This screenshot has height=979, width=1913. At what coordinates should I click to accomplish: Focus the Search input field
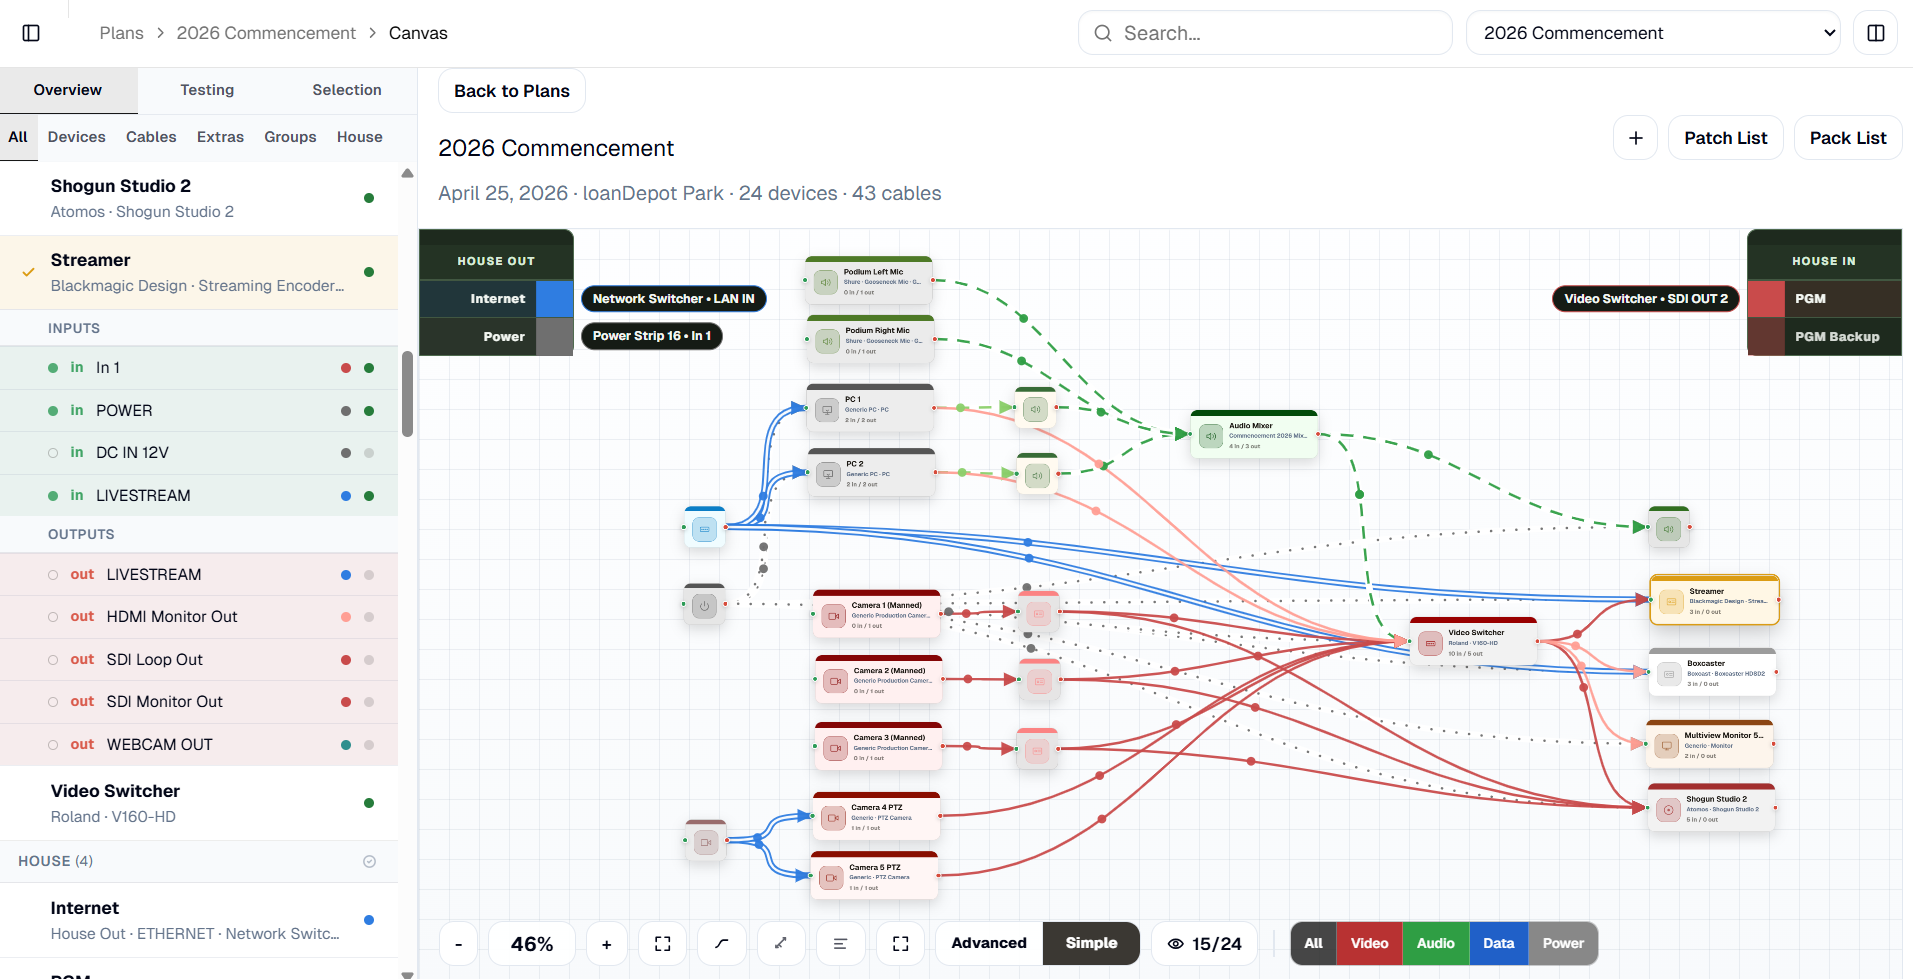[1265, 33]
